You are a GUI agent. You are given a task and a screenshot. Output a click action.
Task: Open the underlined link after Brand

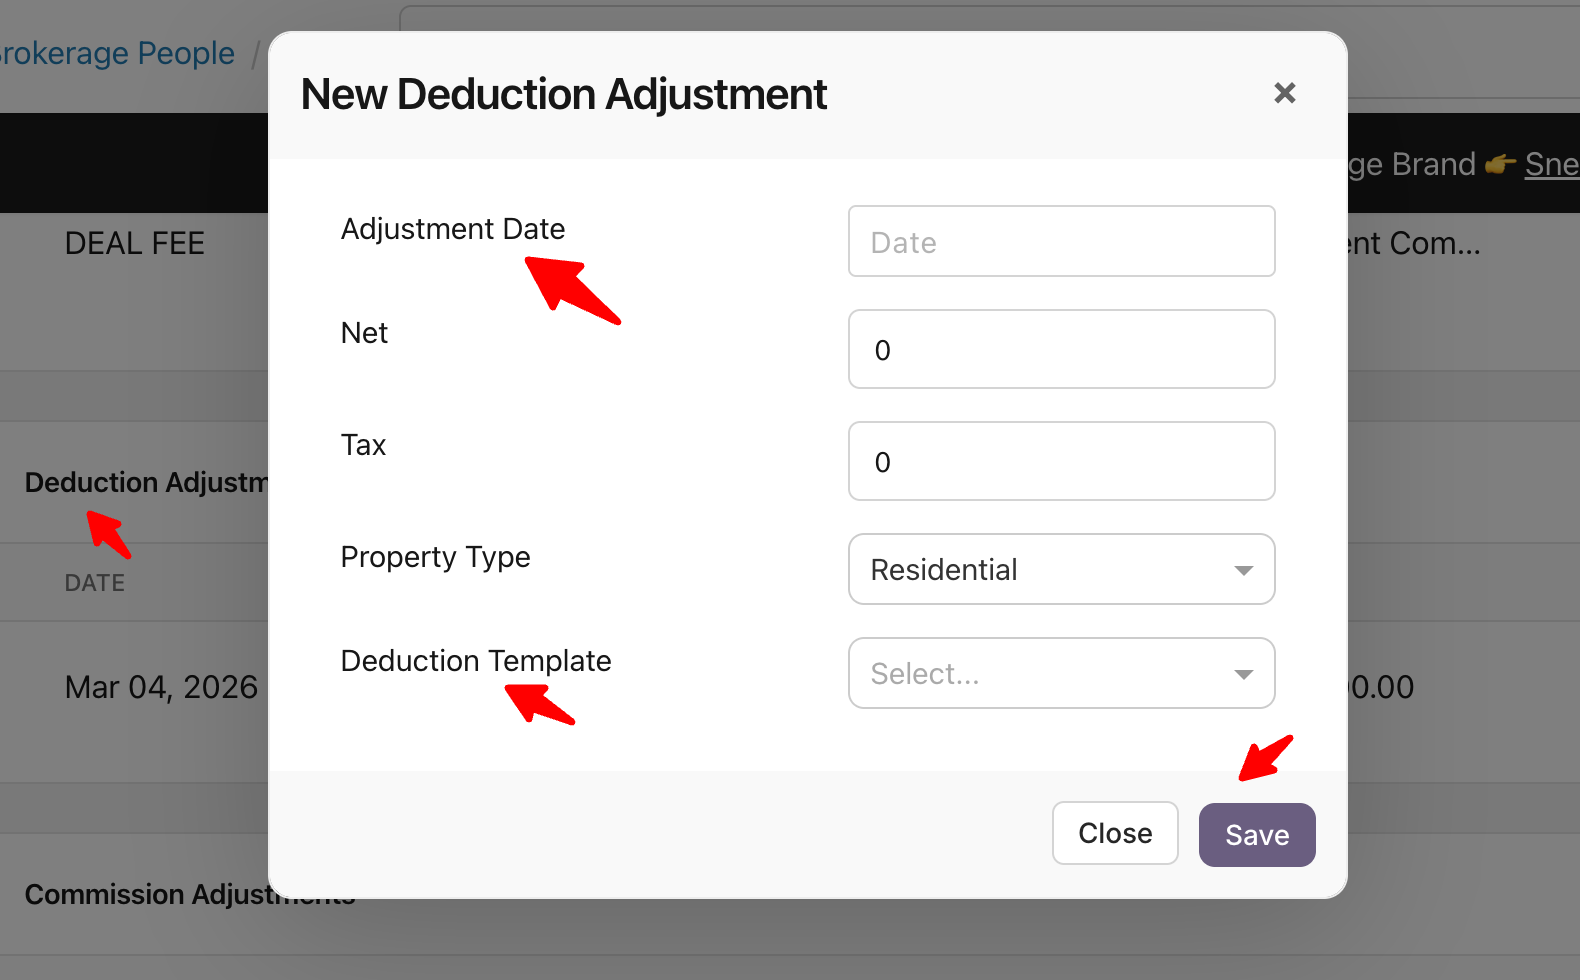[1551, 164]
